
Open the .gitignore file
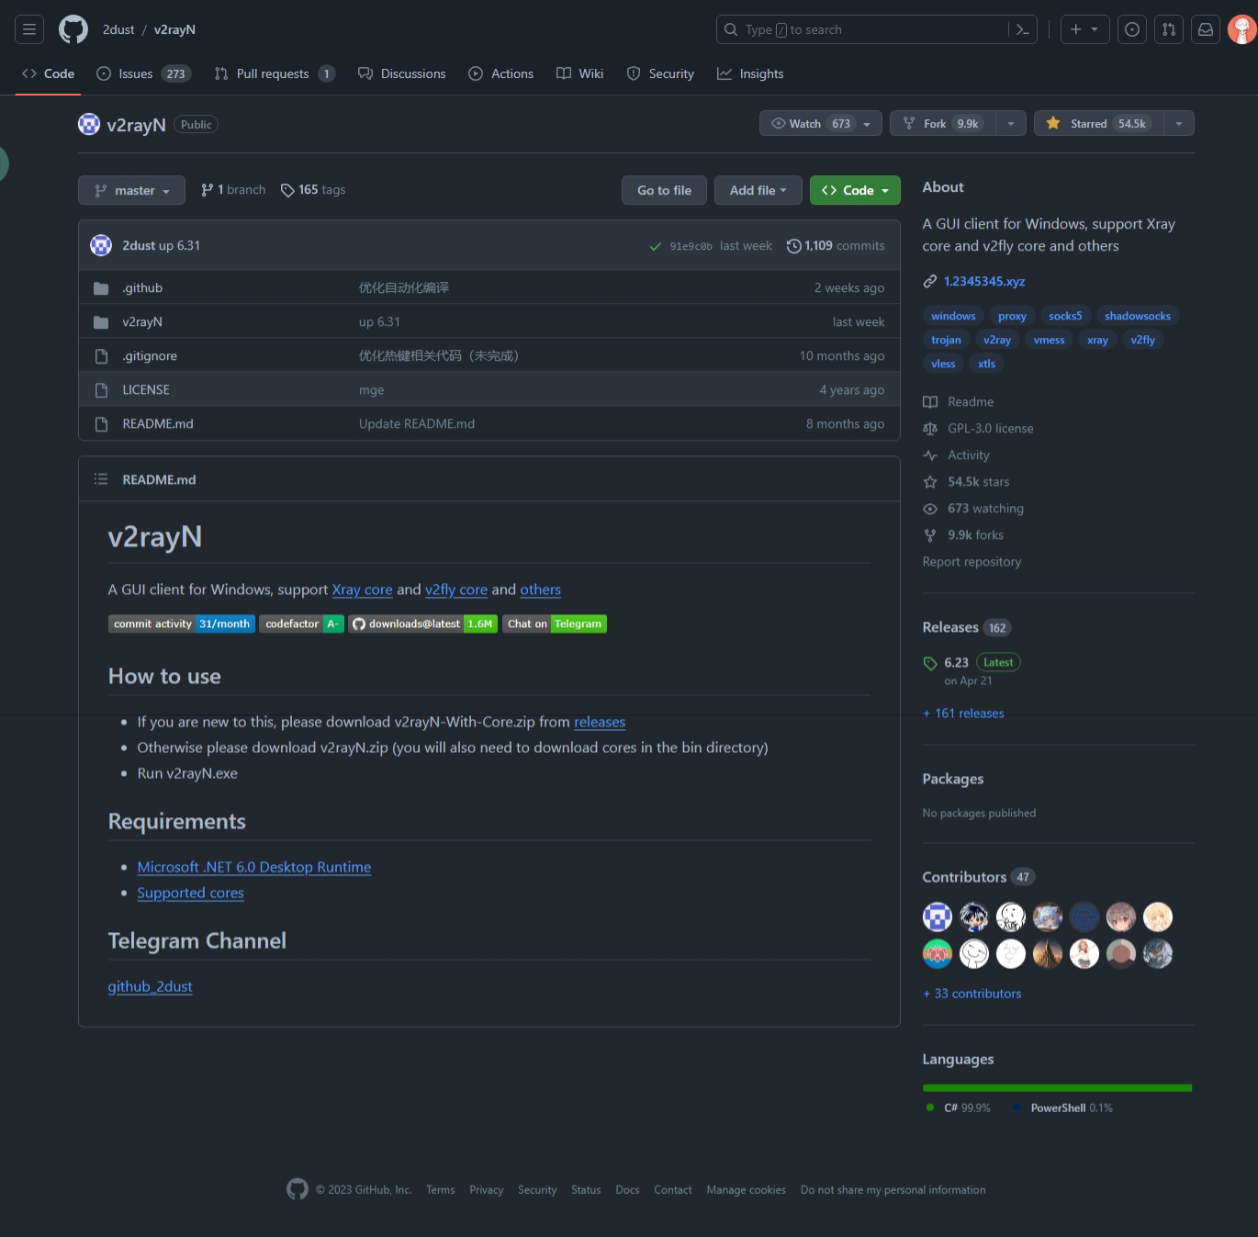(x=150, y=356)
